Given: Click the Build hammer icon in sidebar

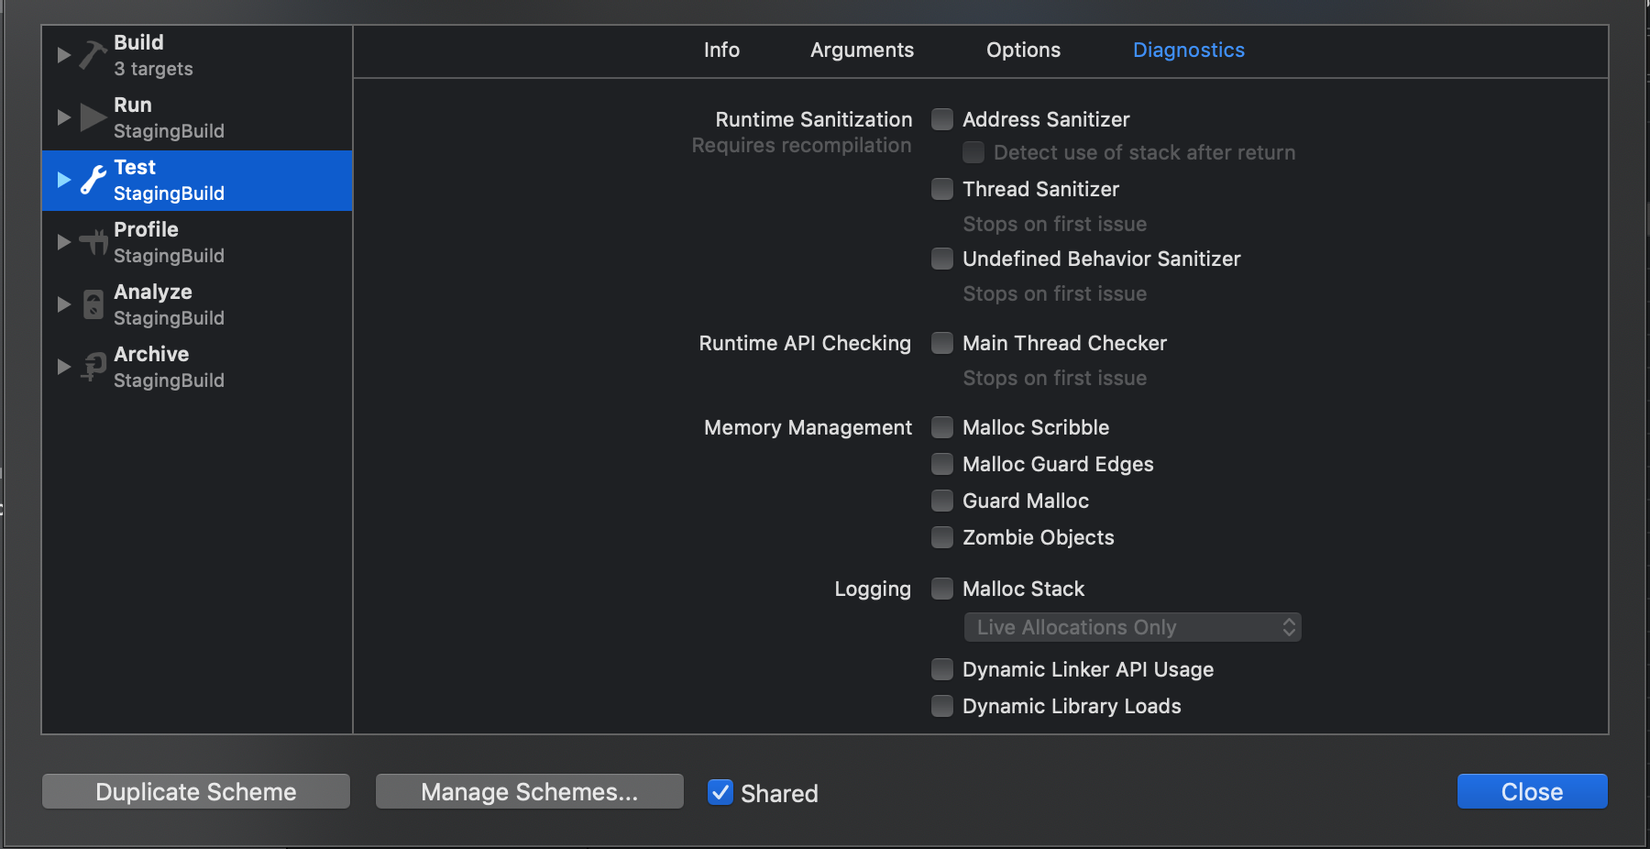Looking at the screenshot, I should [x=93, y=55].
